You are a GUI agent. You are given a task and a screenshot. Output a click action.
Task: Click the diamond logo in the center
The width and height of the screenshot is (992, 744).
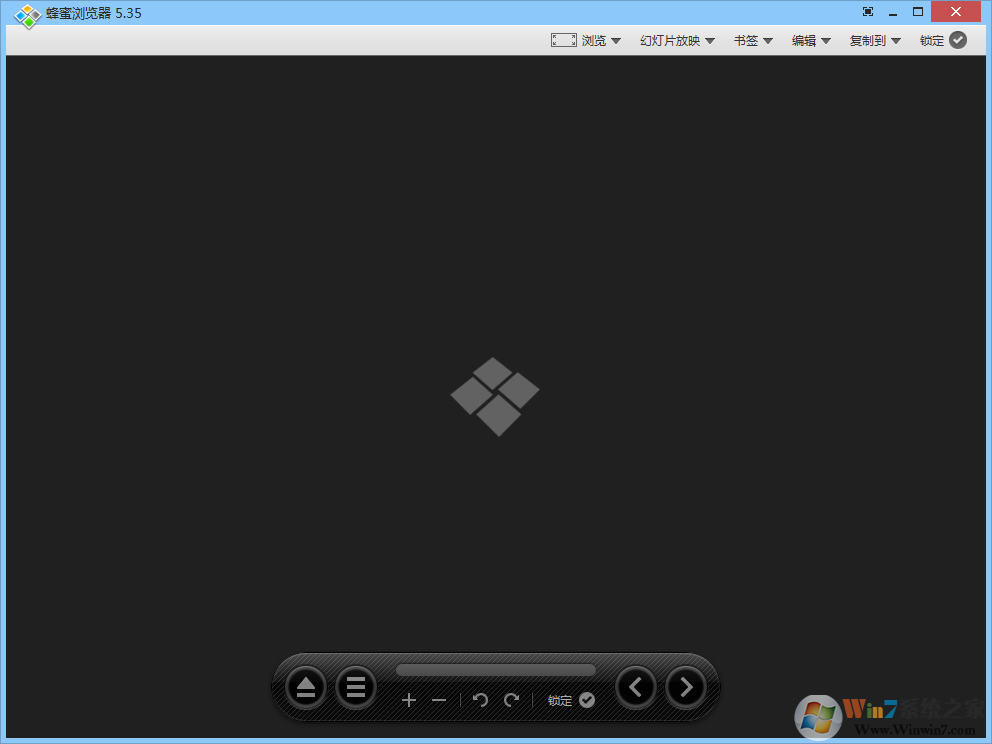(x=495, y=396)
